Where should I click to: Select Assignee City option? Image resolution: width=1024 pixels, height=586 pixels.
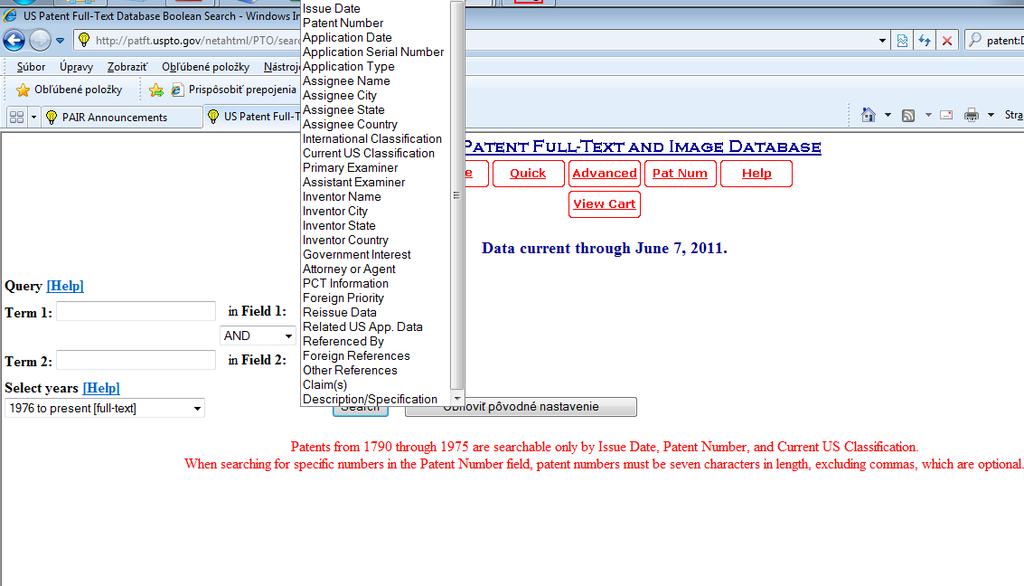pos(339,95)
